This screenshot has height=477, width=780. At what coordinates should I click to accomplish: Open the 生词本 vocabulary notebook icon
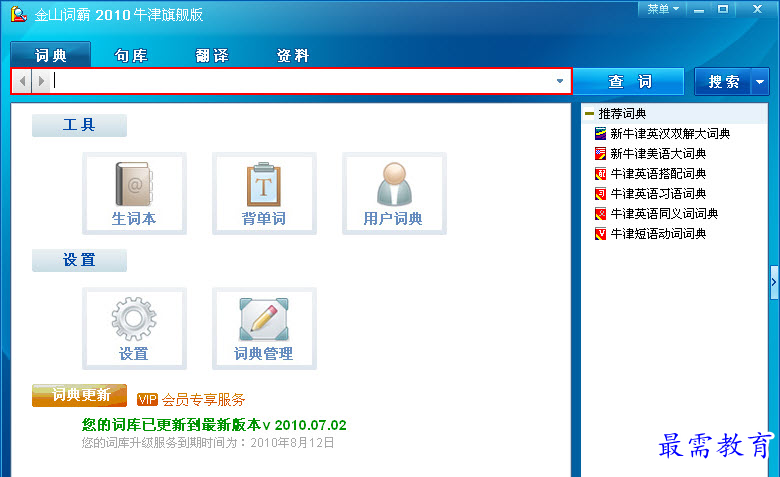pos(134,193)
